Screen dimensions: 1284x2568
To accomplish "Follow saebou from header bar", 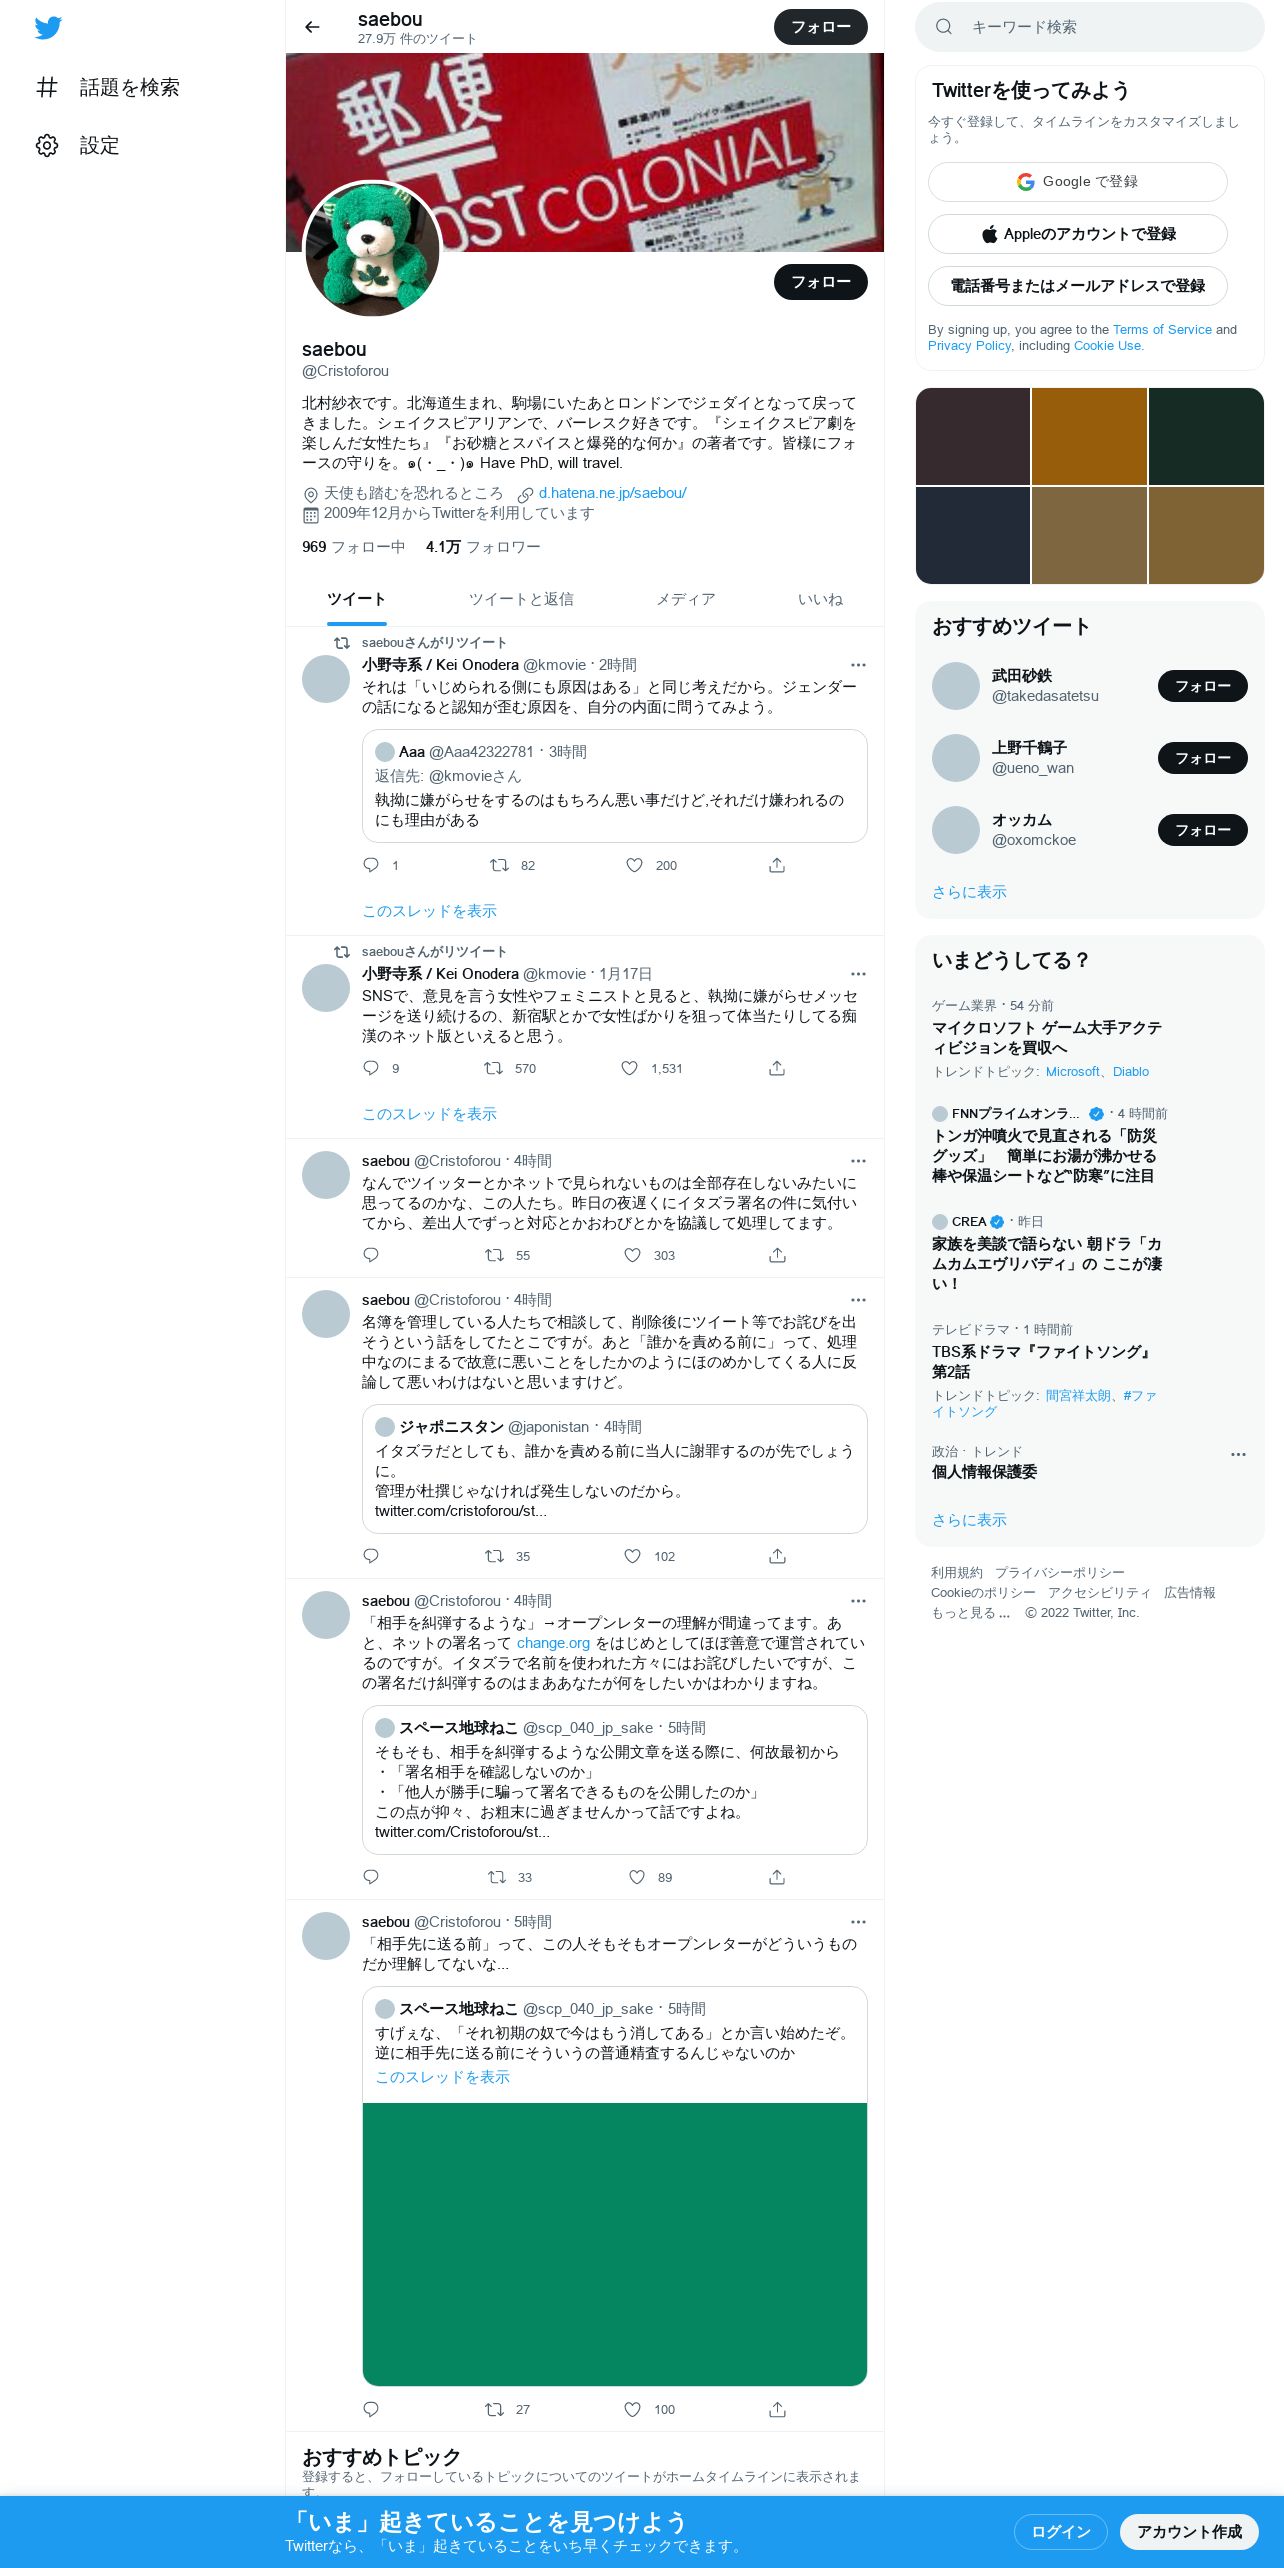I will [x=821, y=27].
